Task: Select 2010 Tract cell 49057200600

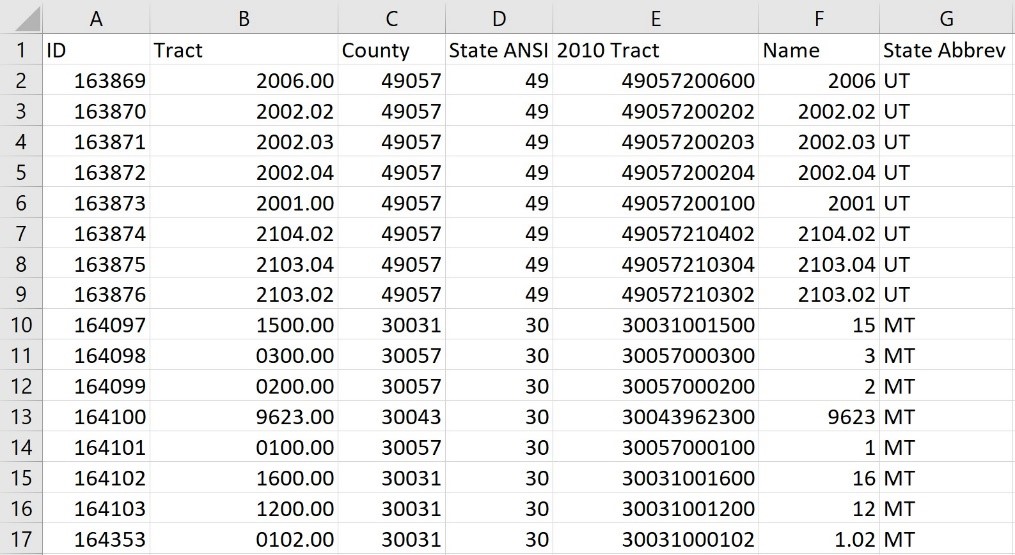Action: (655, 80)
